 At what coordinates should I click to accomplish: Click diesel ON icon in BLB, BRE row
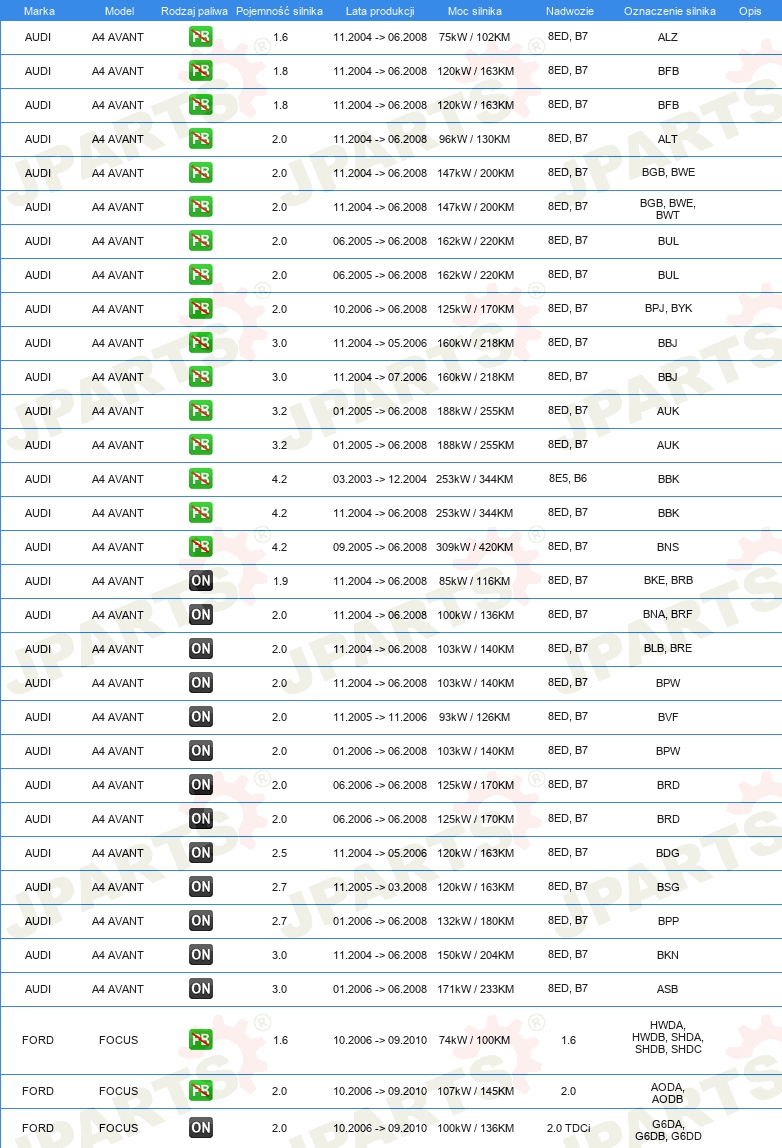point(201,649)
